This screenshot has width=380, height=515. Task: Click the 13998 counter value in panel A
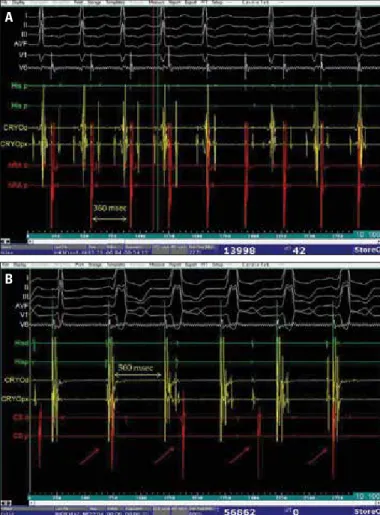point(239,250)
